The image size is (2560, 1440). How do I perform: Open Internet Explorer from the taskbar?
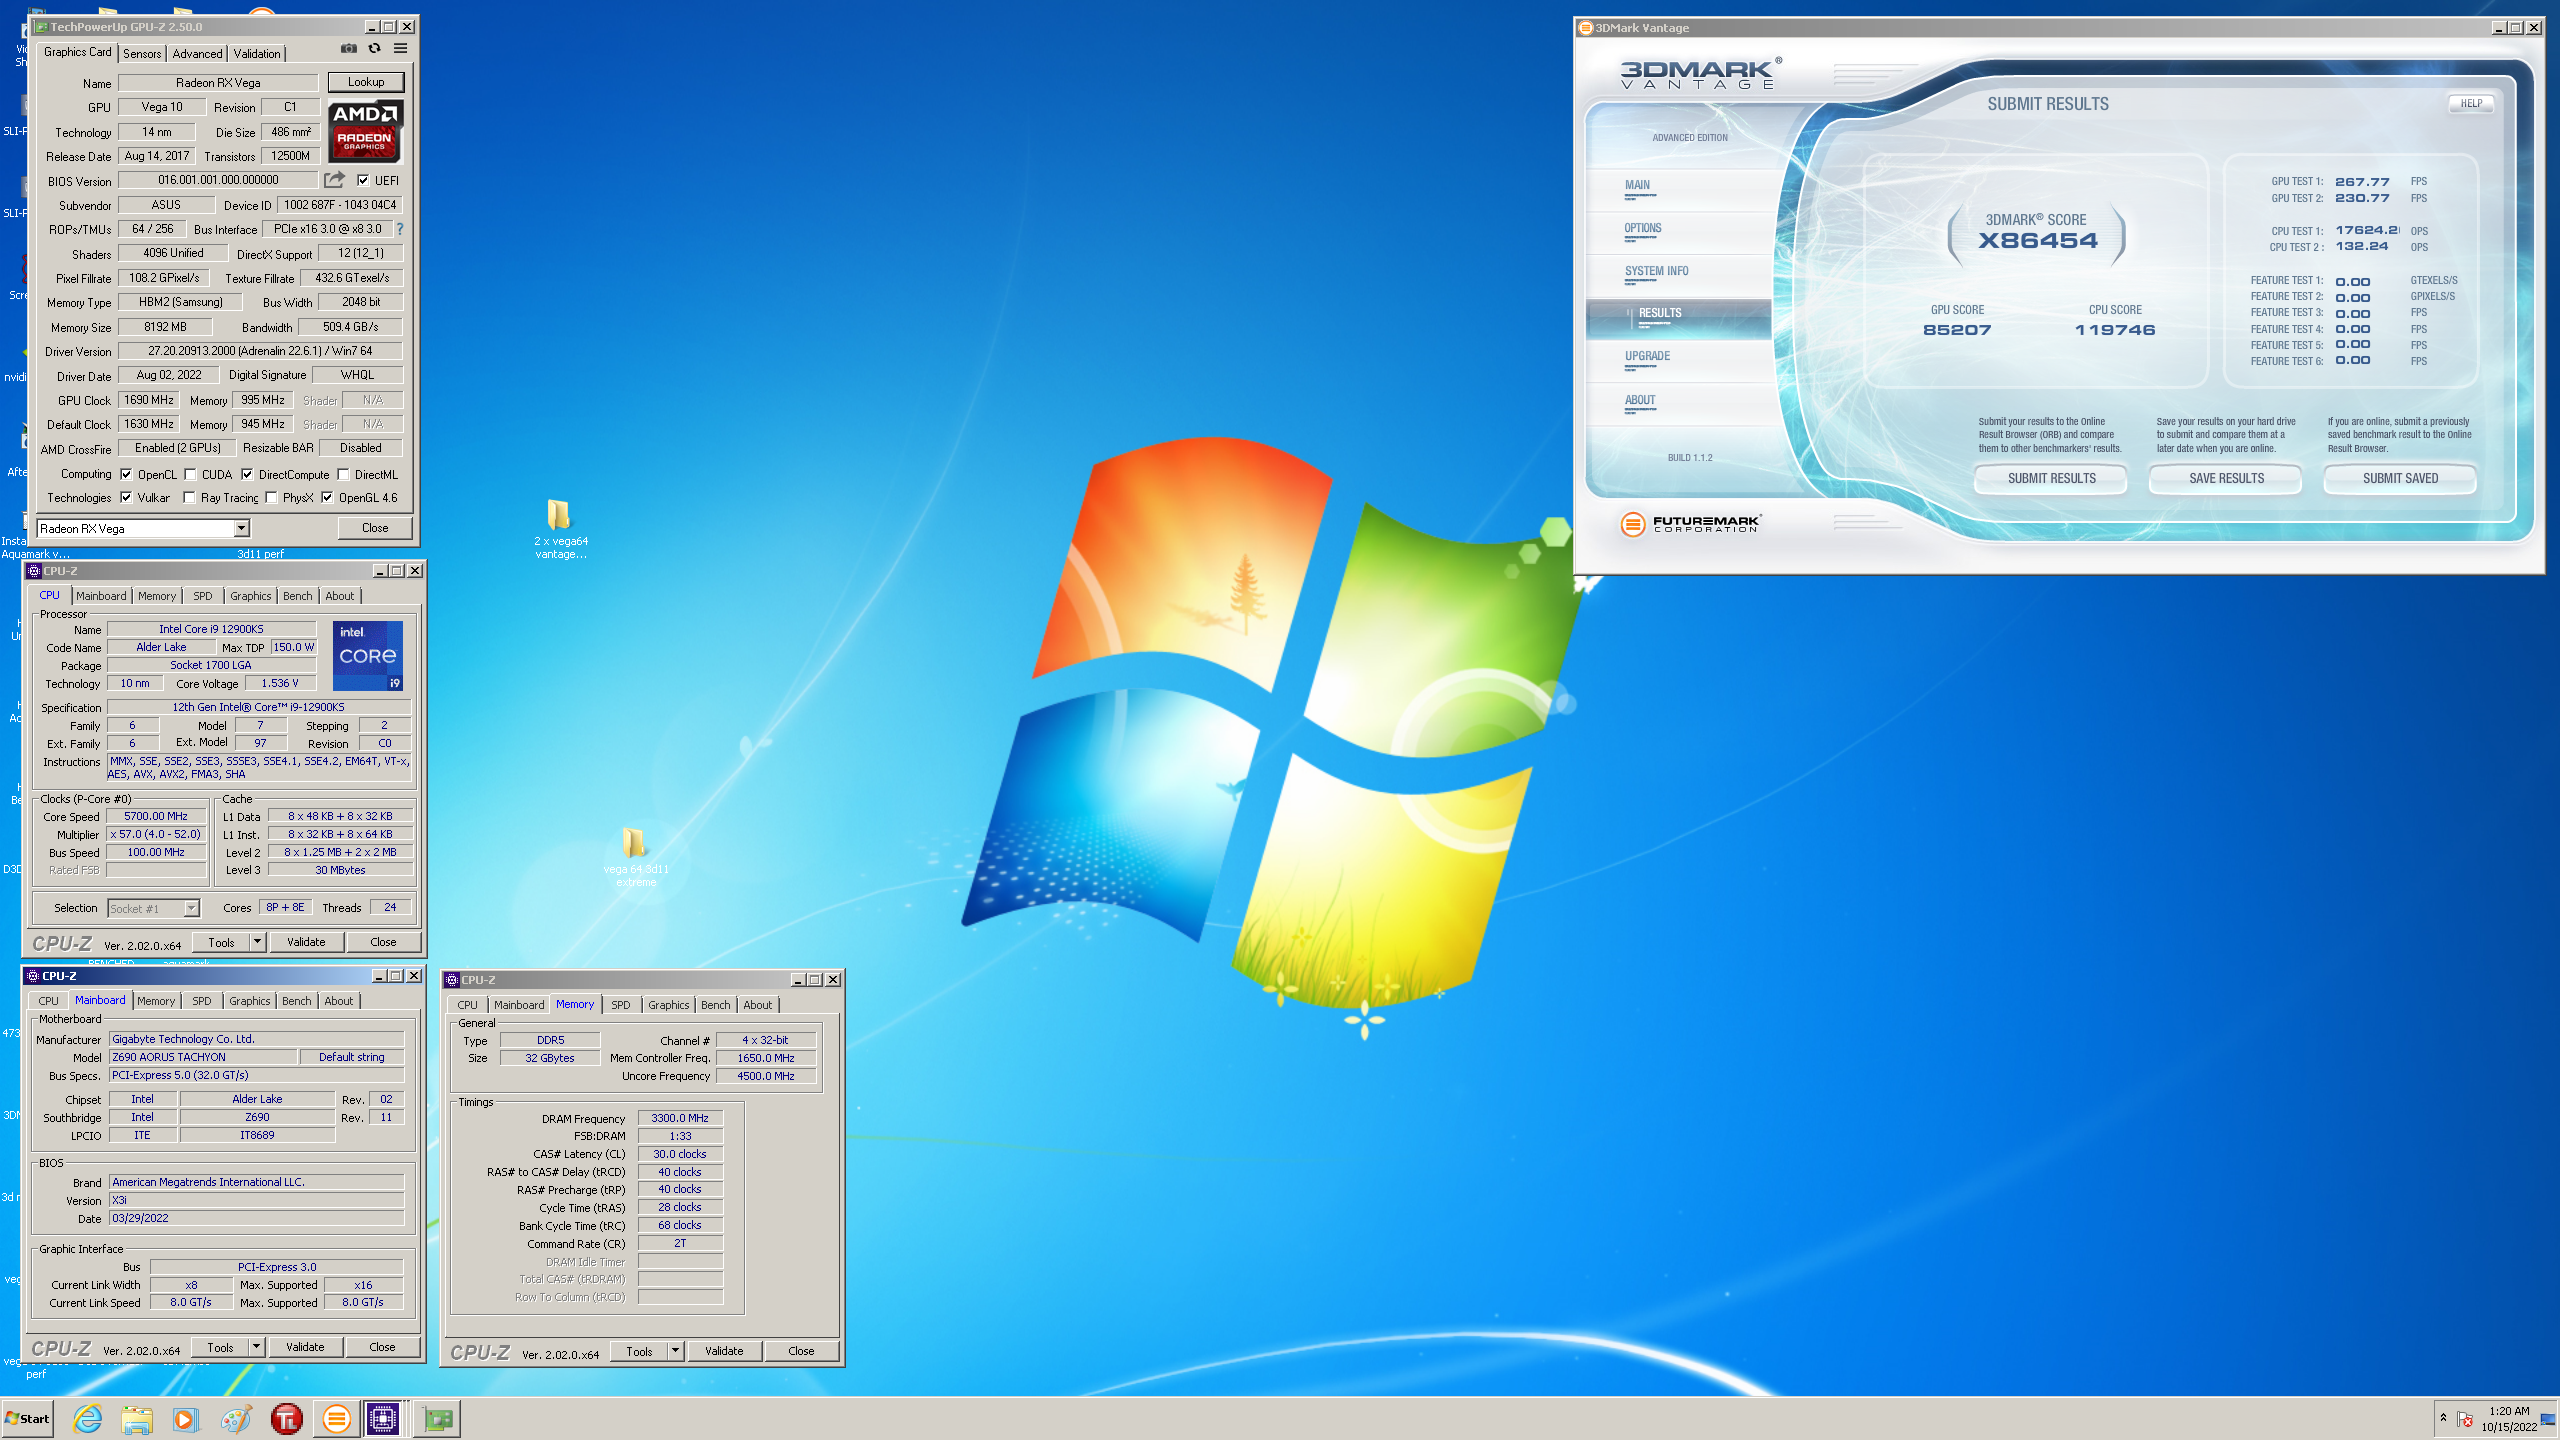pos(88,1418)
